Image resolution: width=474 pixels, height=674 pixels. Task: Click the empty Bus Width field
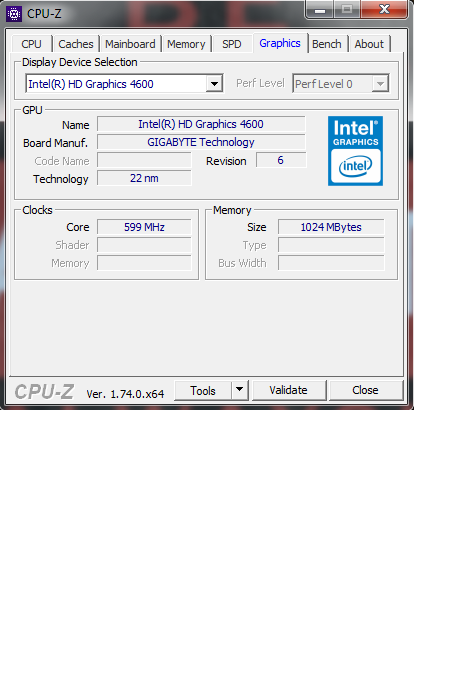(x=331, y=263)
